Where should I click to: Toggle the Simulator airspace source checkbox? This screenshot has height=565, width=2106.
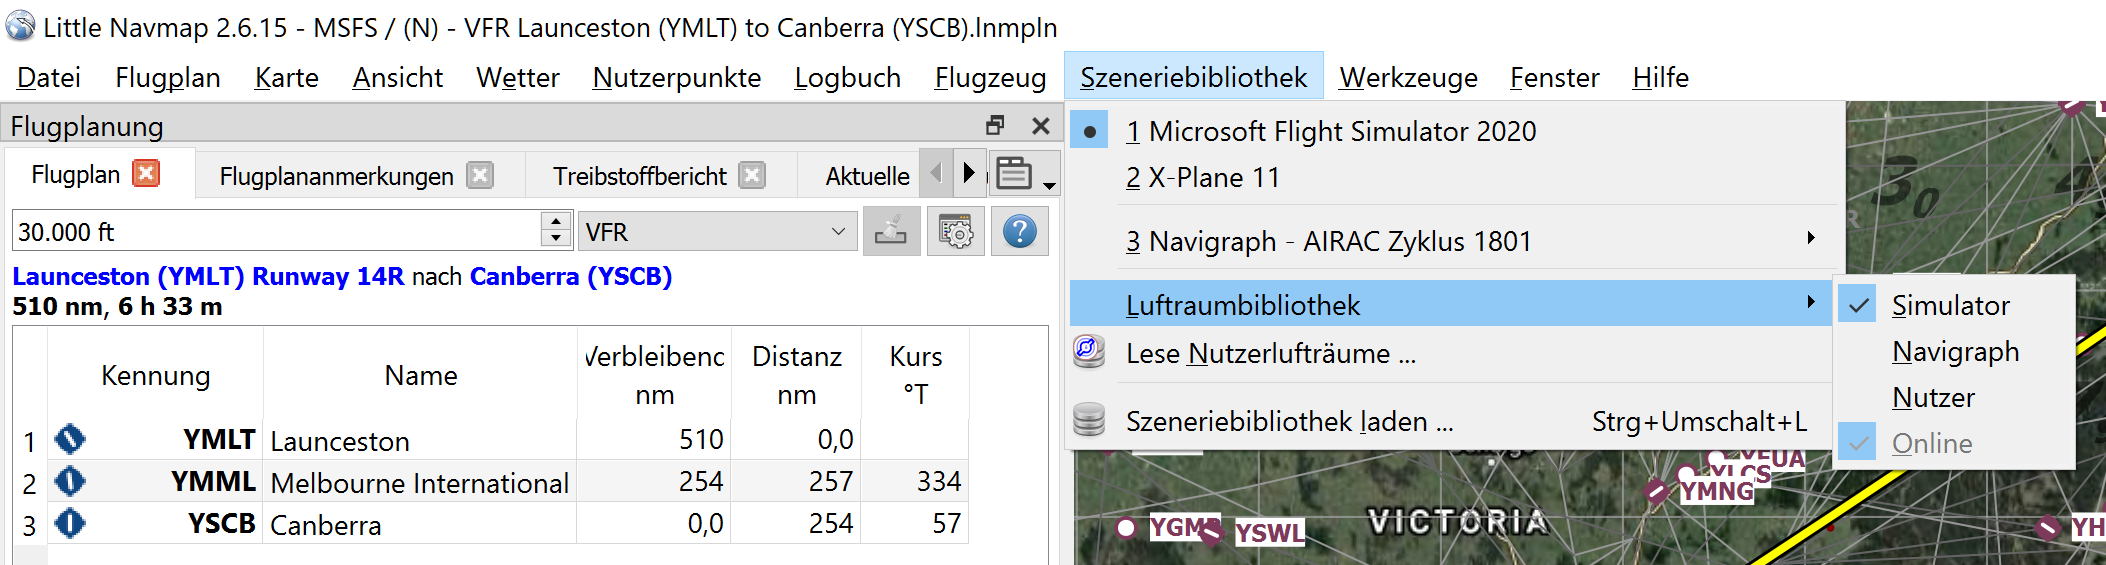click(1858, 306)
